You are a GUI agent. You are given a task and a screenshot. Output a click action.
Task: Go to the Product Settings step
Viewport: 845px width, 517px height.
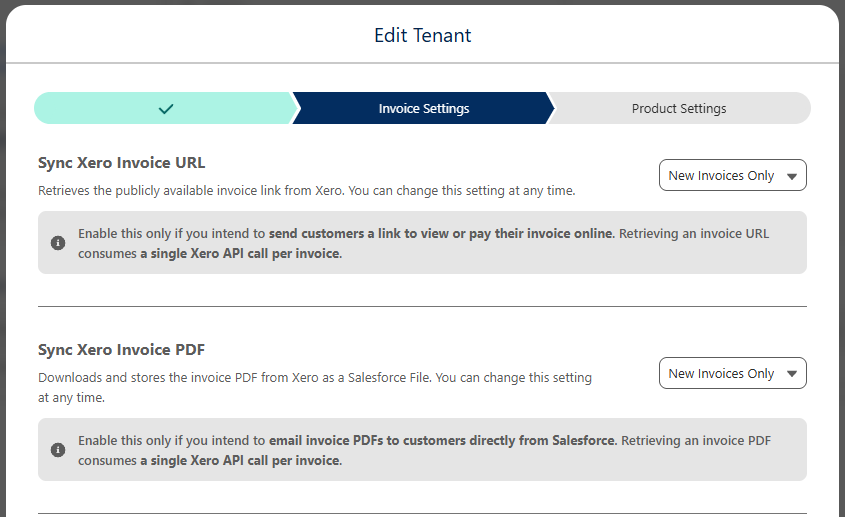coord(679,108)
